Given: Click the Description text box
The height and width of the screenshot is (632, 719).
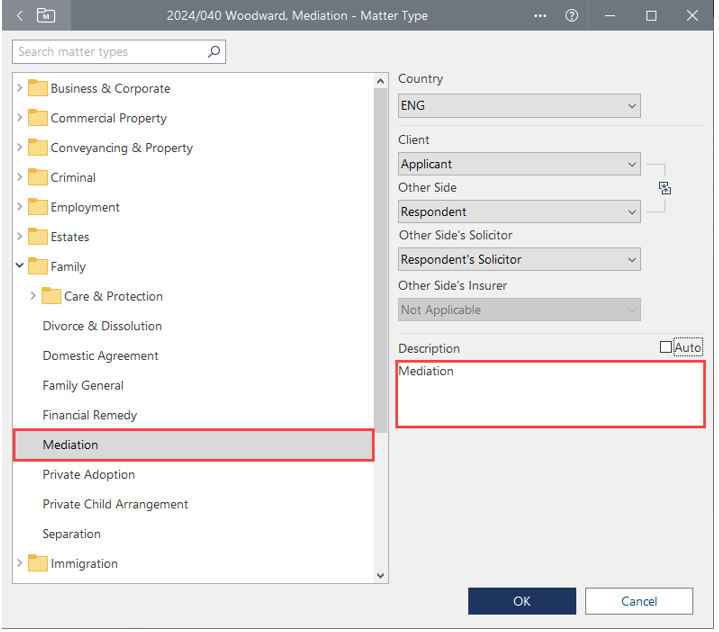Looking at the screenshot, I should (551, 394).
